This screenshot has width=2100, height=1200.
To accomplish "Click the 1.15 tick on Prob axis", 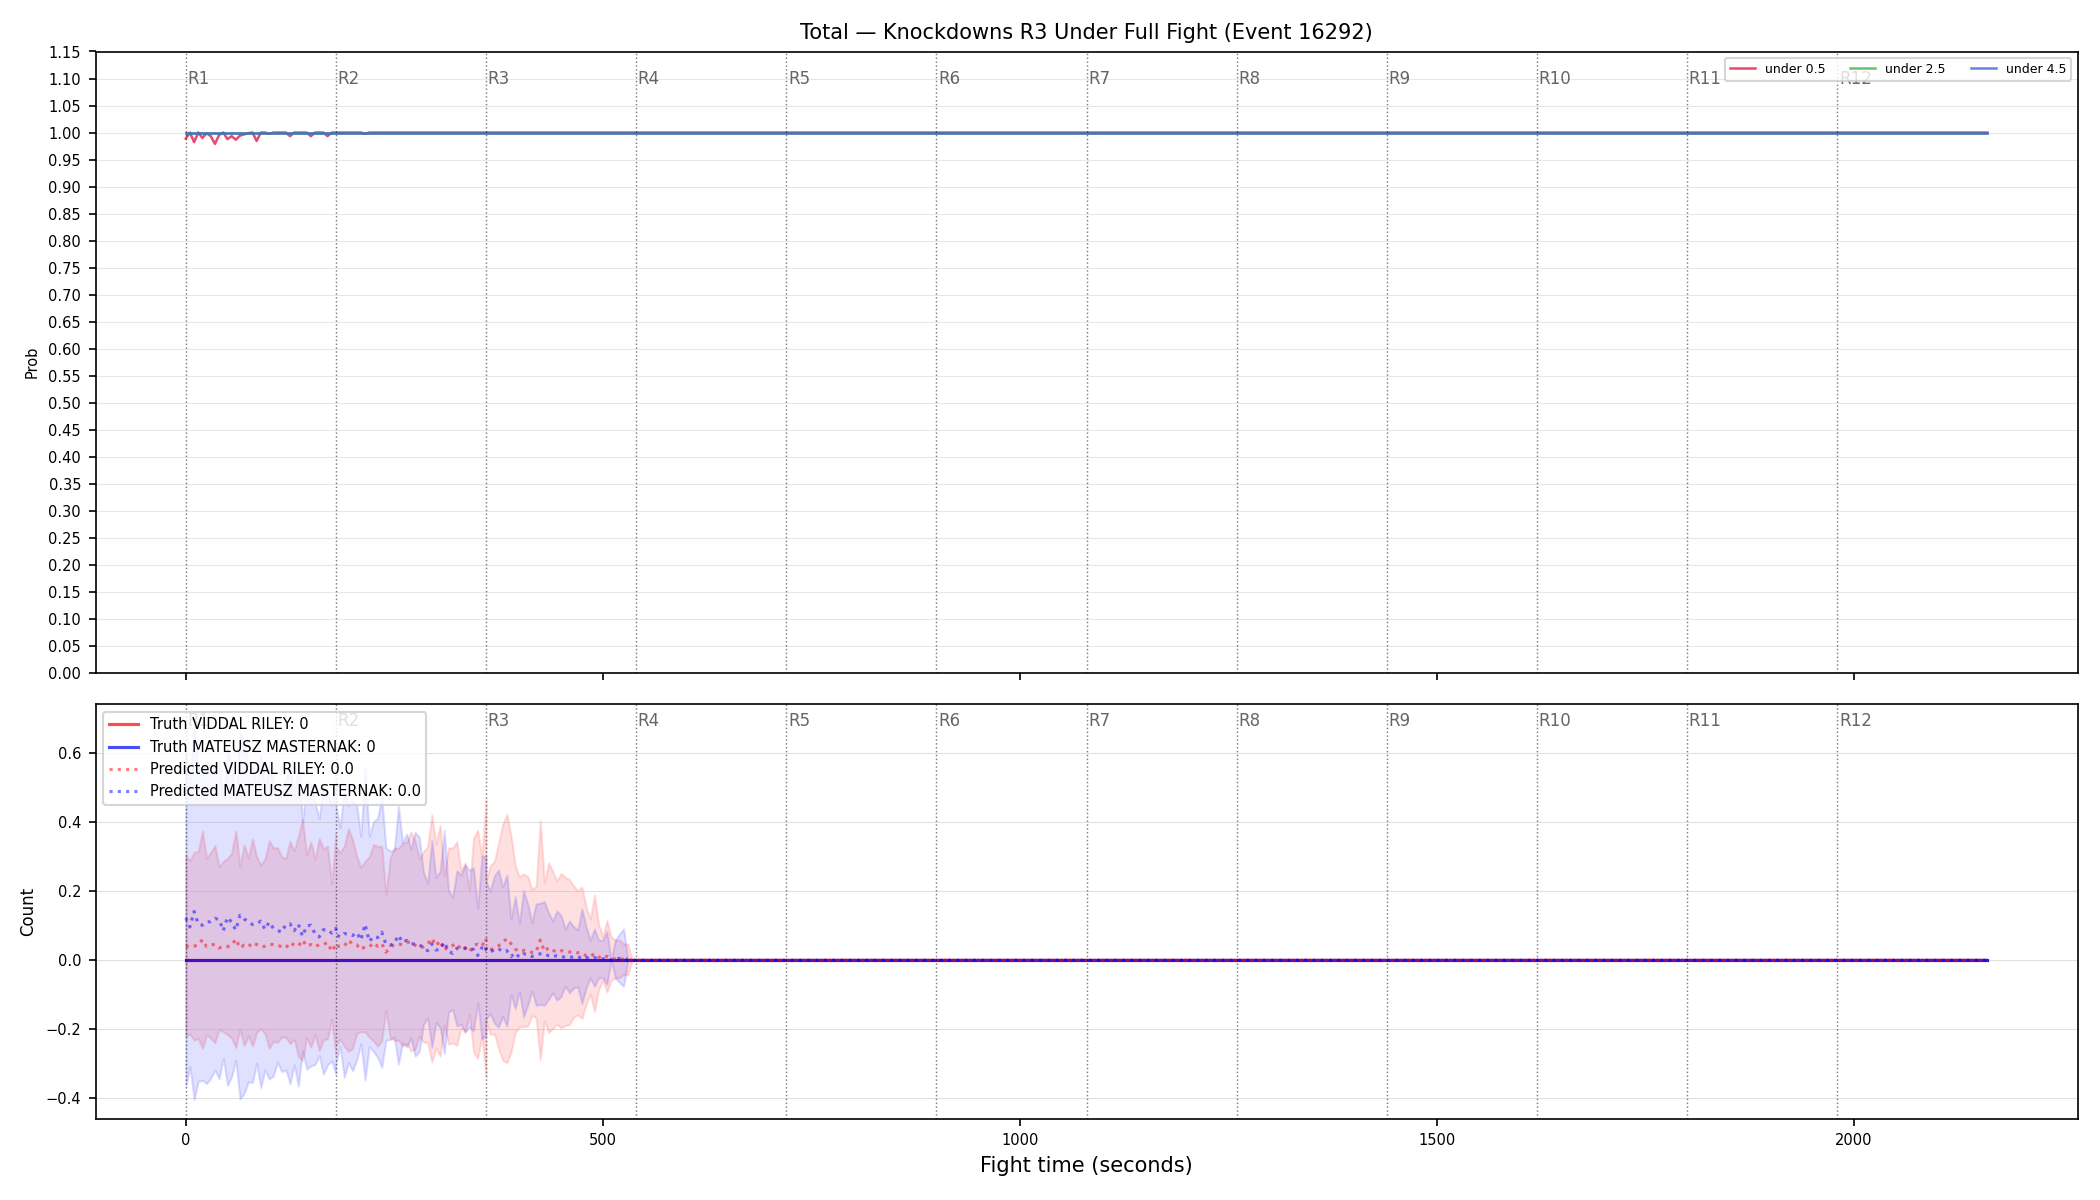I will coord(65,52).
